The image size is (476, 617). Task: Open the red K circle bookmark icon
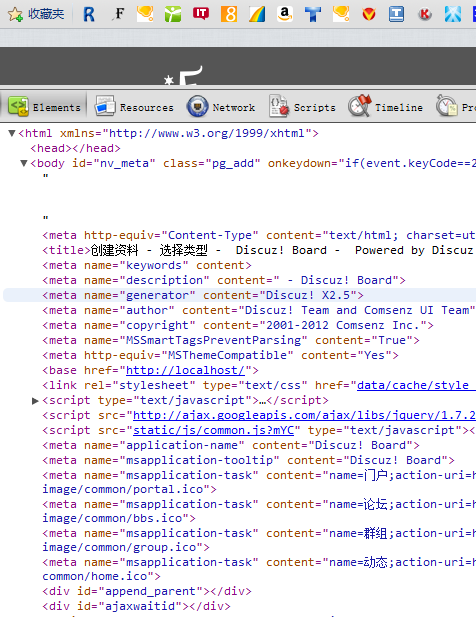[x=424, y=15]
